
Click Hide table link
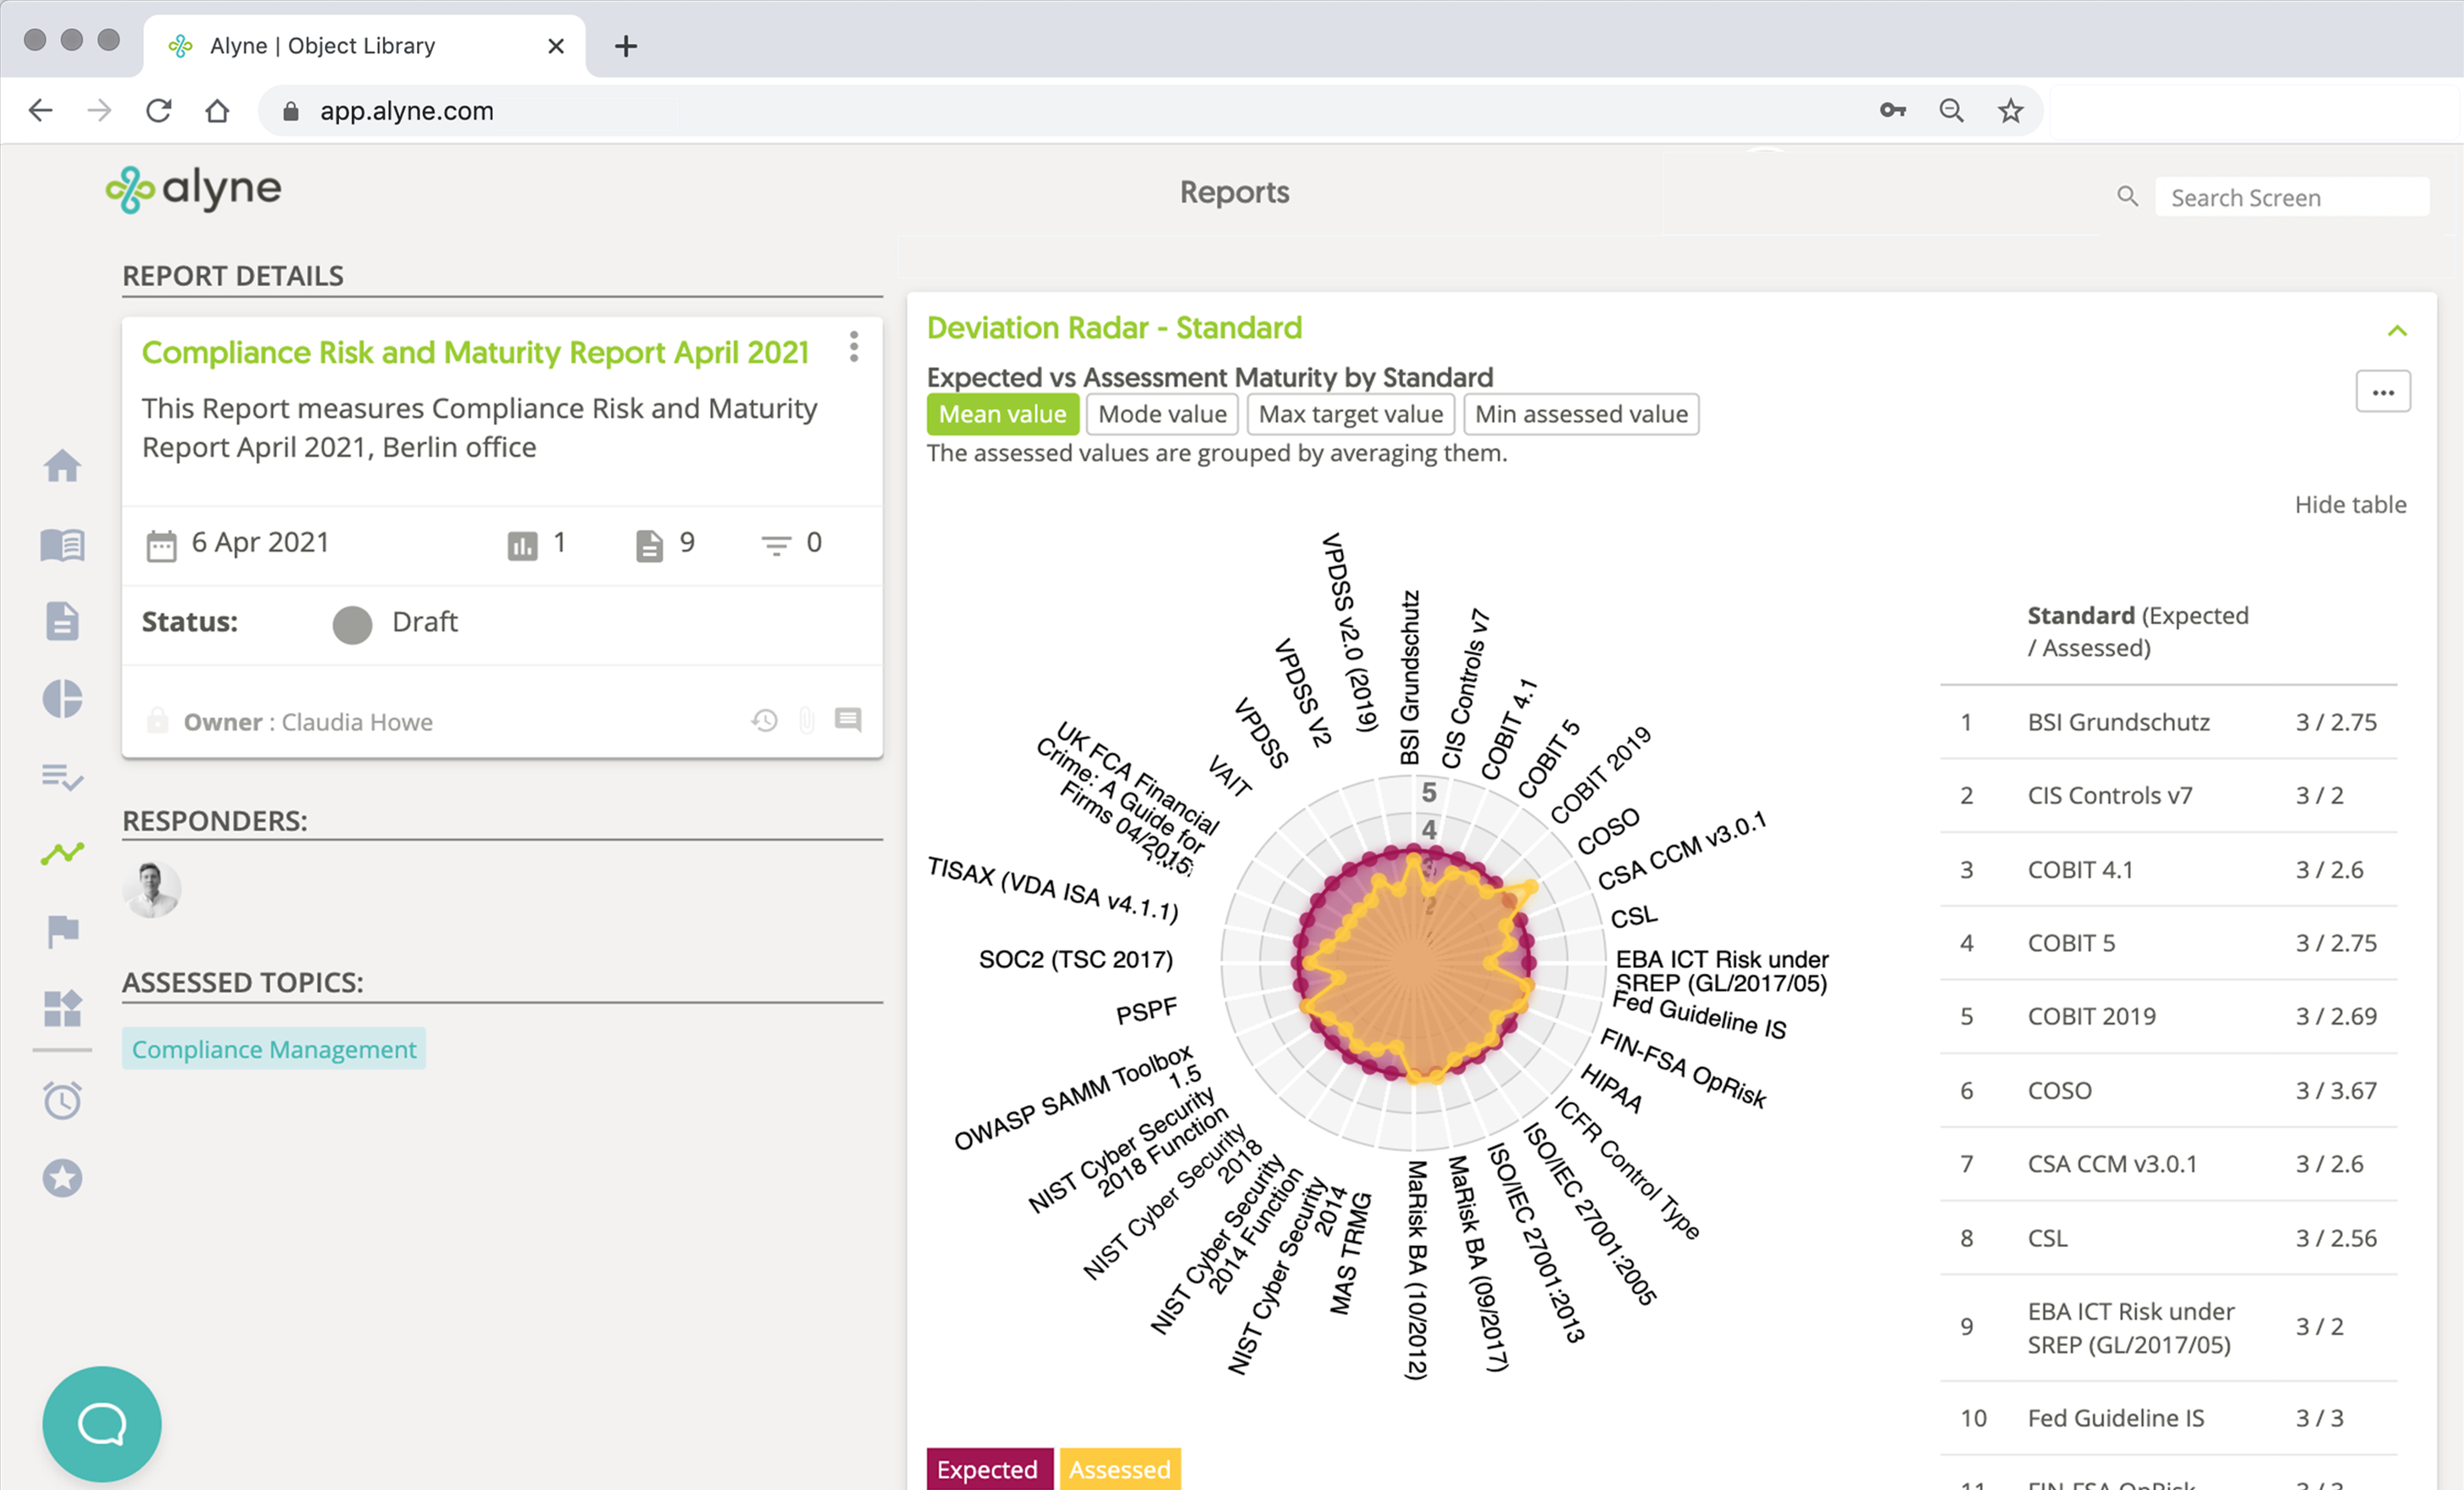coord(2350,504)
